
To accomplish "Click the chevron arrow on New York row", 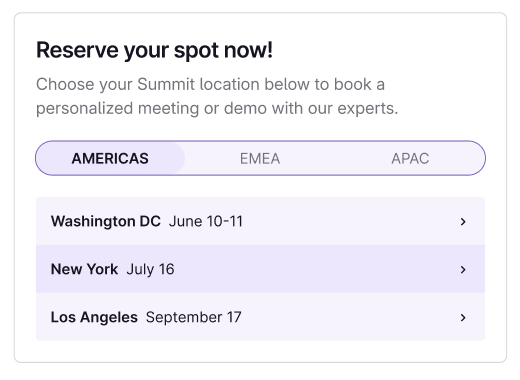I will coord(463,270).
